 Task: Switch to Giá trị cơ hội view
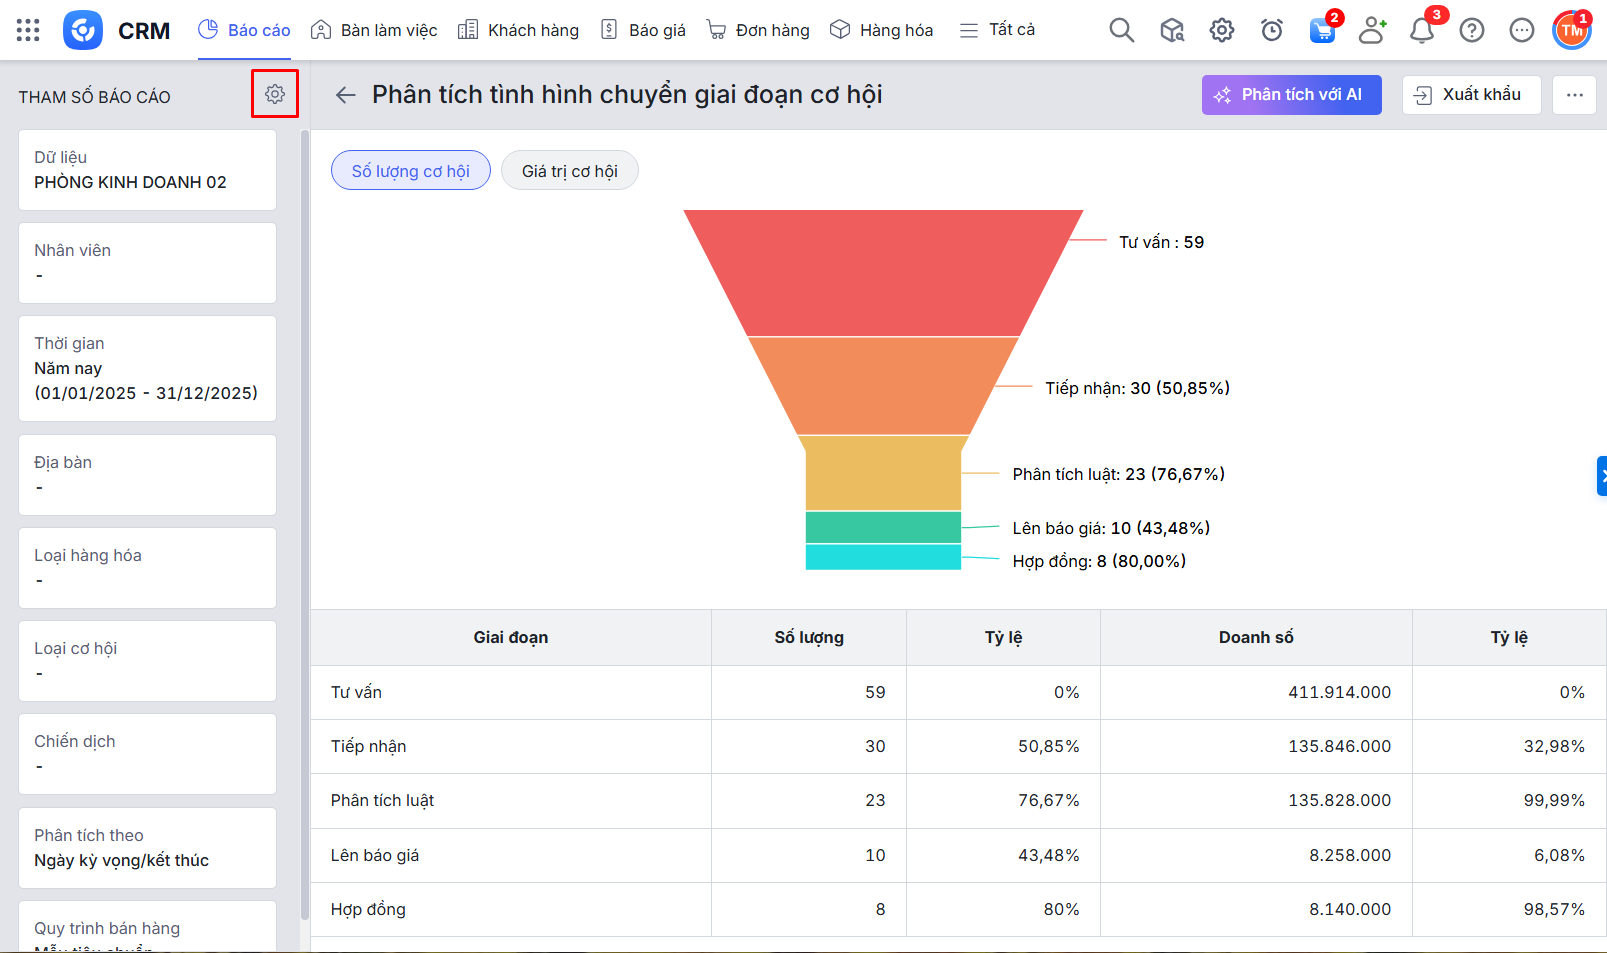pyautogui.click(x=569, y=171)
